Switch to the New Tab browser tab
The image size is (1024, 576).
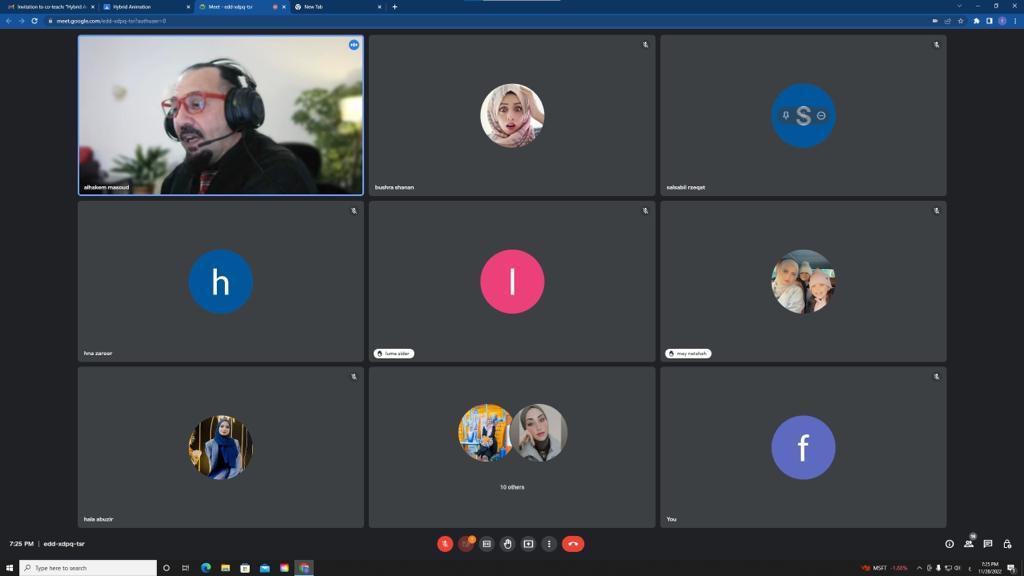pyautogui.click(x=335, y=7)
